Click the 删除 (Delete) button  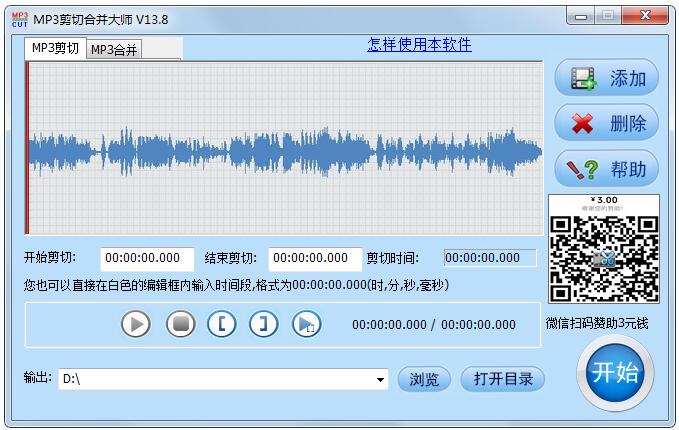[606, 124]
